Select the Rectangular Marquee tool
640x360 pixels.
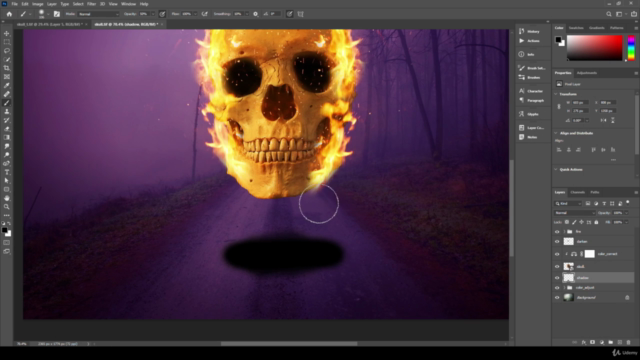[7, 42]
